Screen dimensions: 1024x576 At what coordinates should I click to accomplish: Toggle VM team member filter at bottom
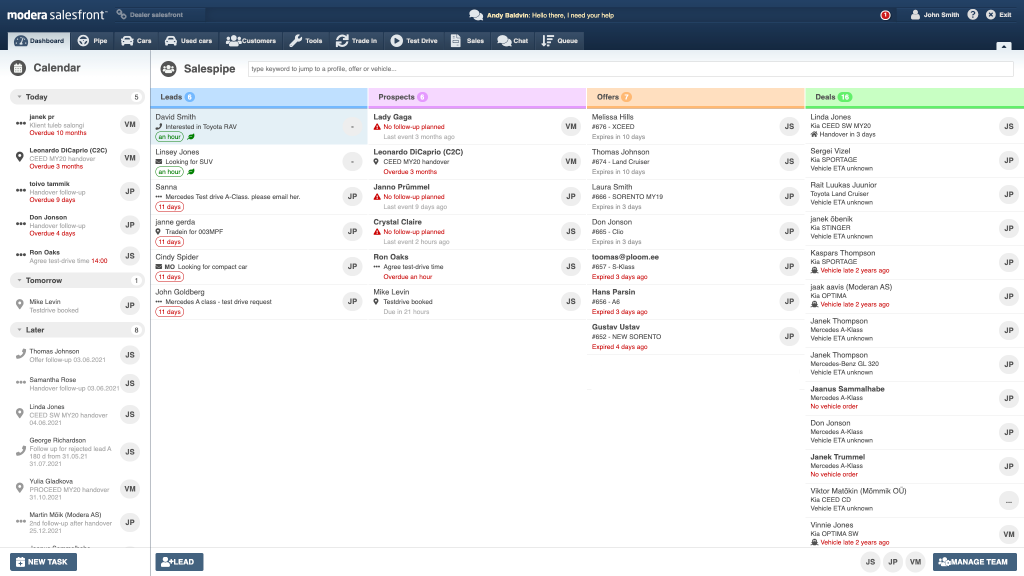pyautogui.click(x=915, y=562)
